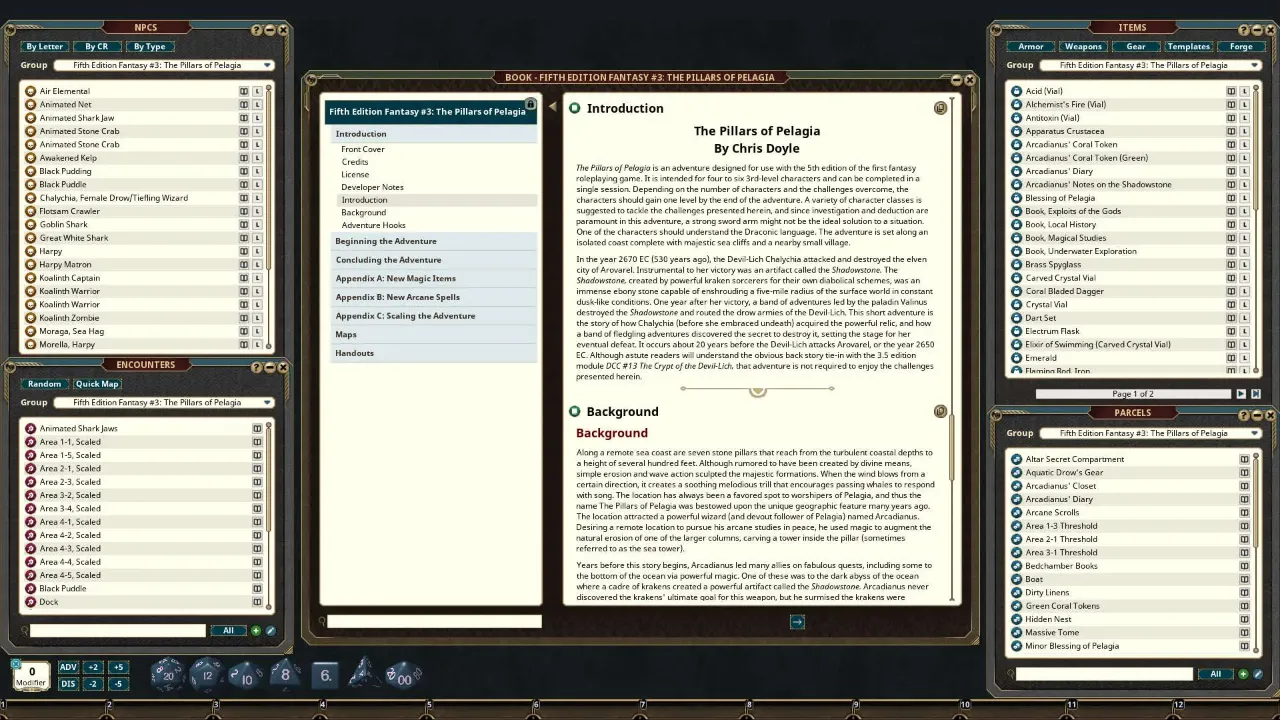Open the Altar Secret Compartment parcel icon

coord(1017,459)
